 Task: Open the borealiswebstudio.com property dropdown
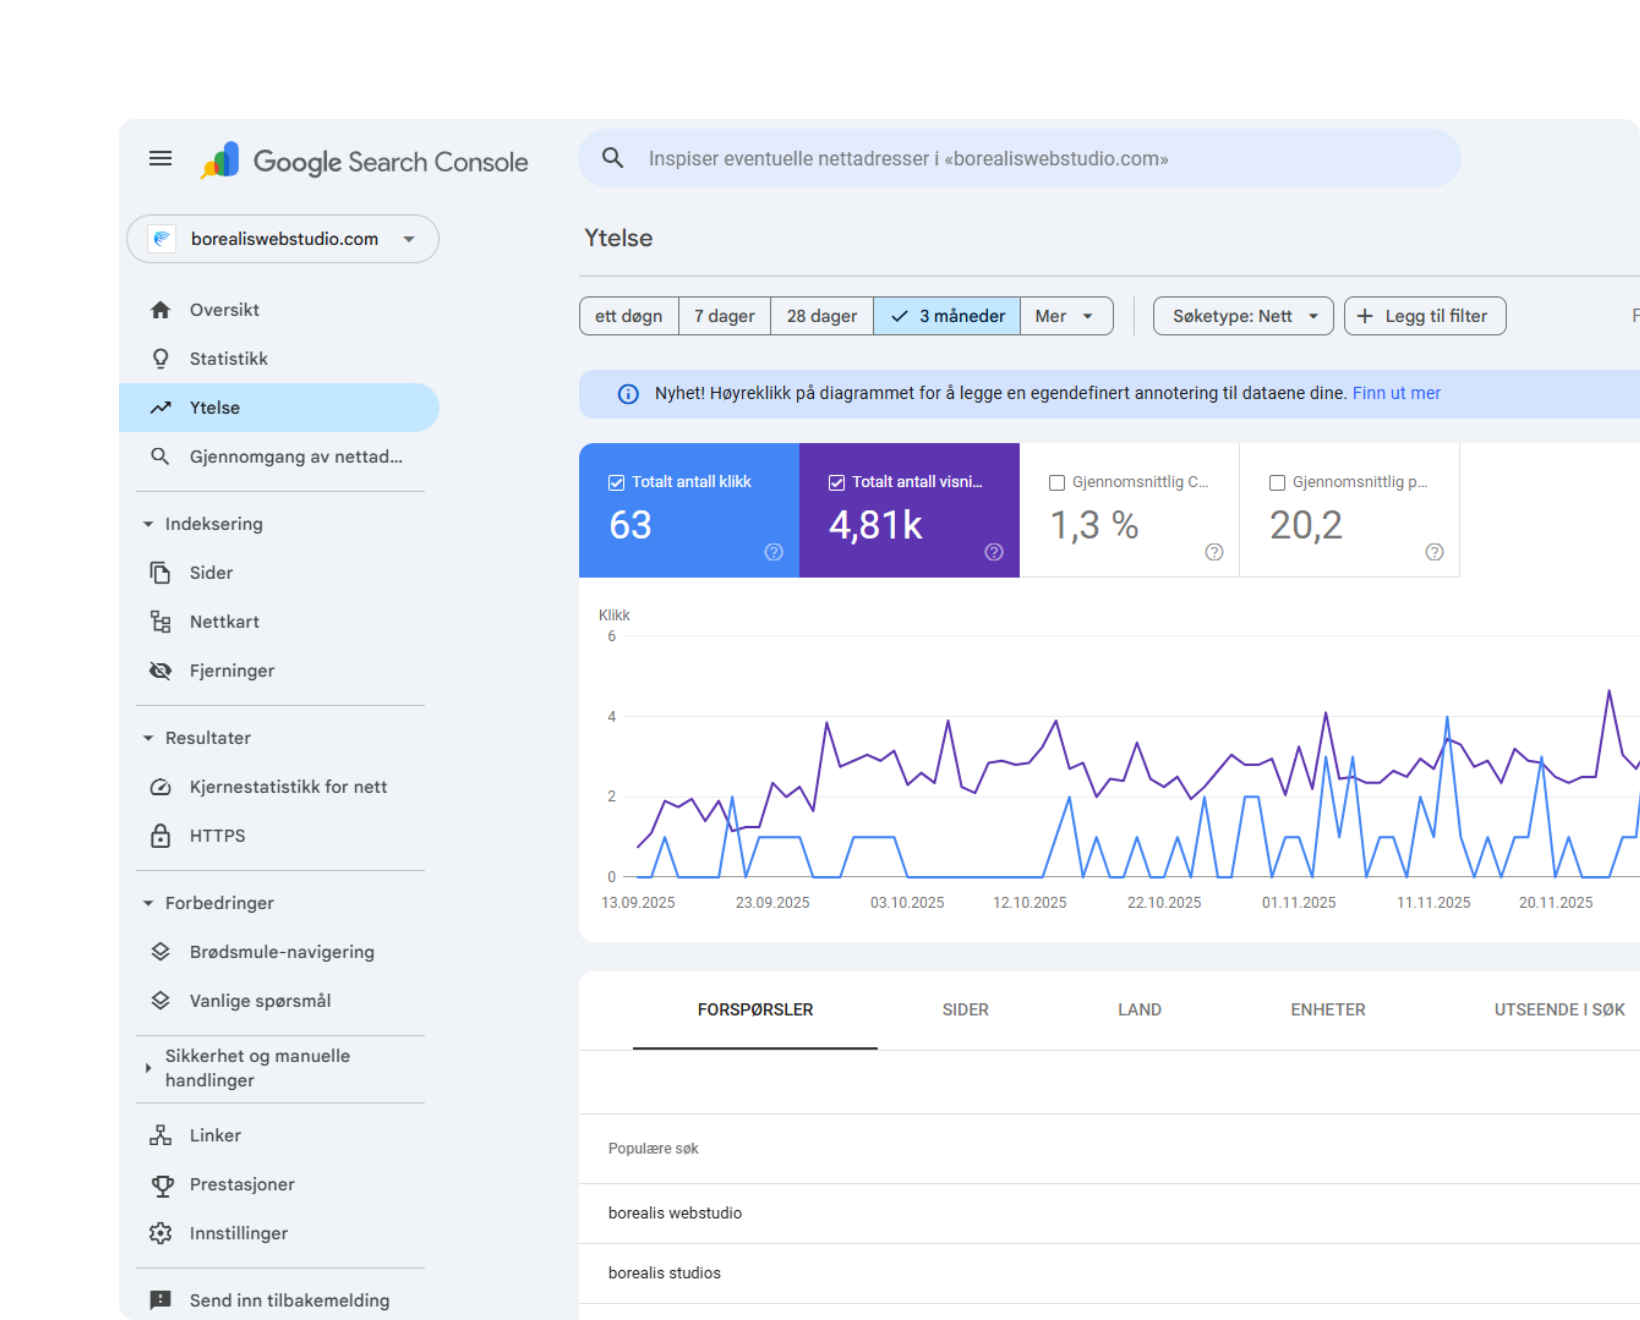coord(283,239)
